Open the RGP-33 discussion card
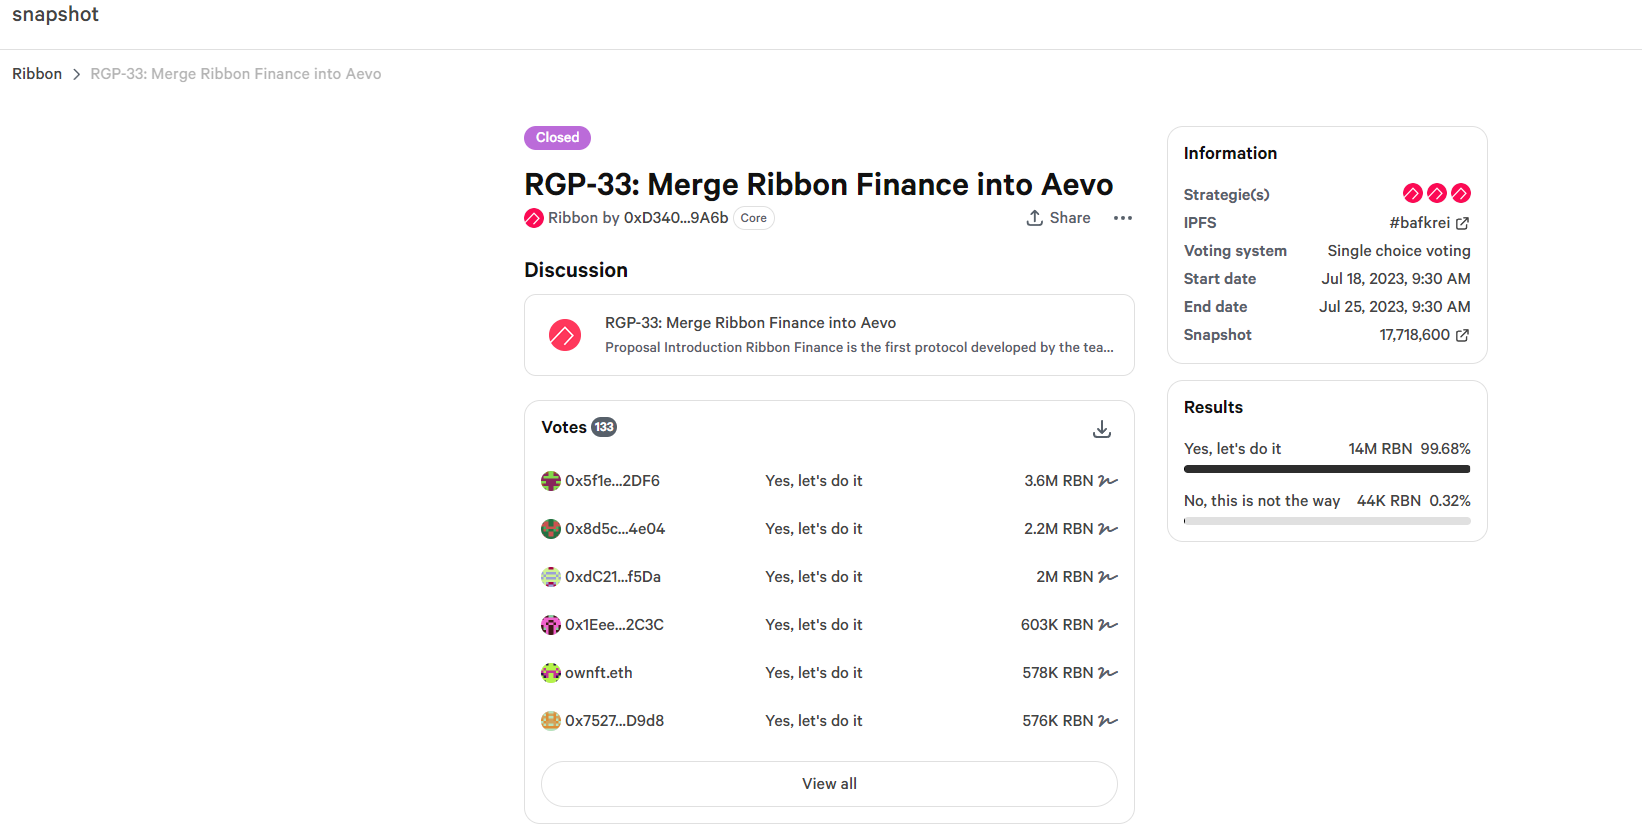Screen dimensions: 1642x826 [x=829, y=335]
